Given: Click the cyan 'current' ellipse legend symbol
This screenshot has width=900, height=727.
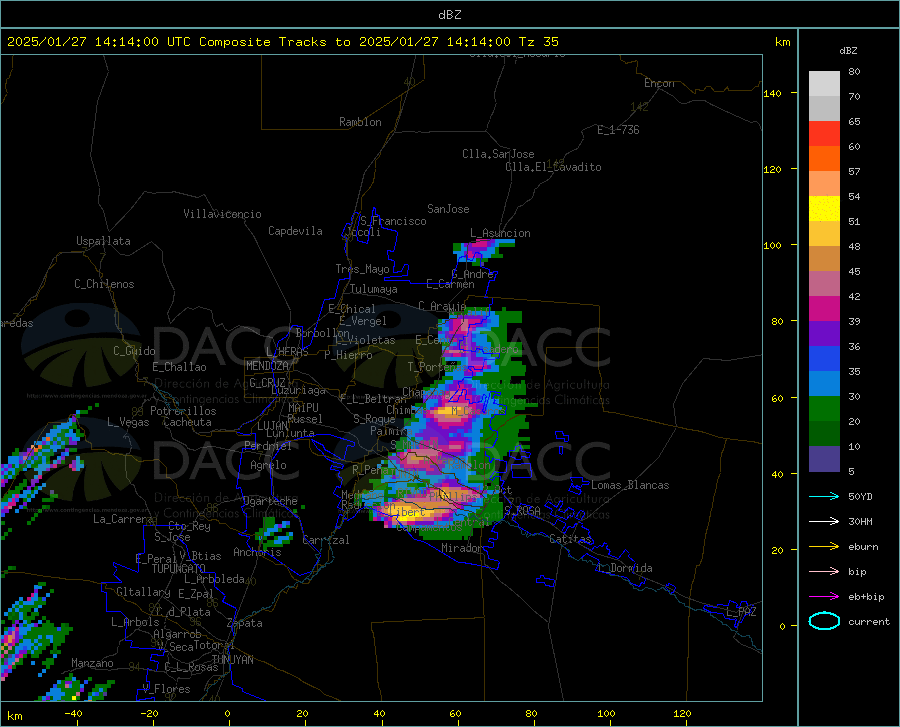Looking at the screenshot, I should 824,621.
